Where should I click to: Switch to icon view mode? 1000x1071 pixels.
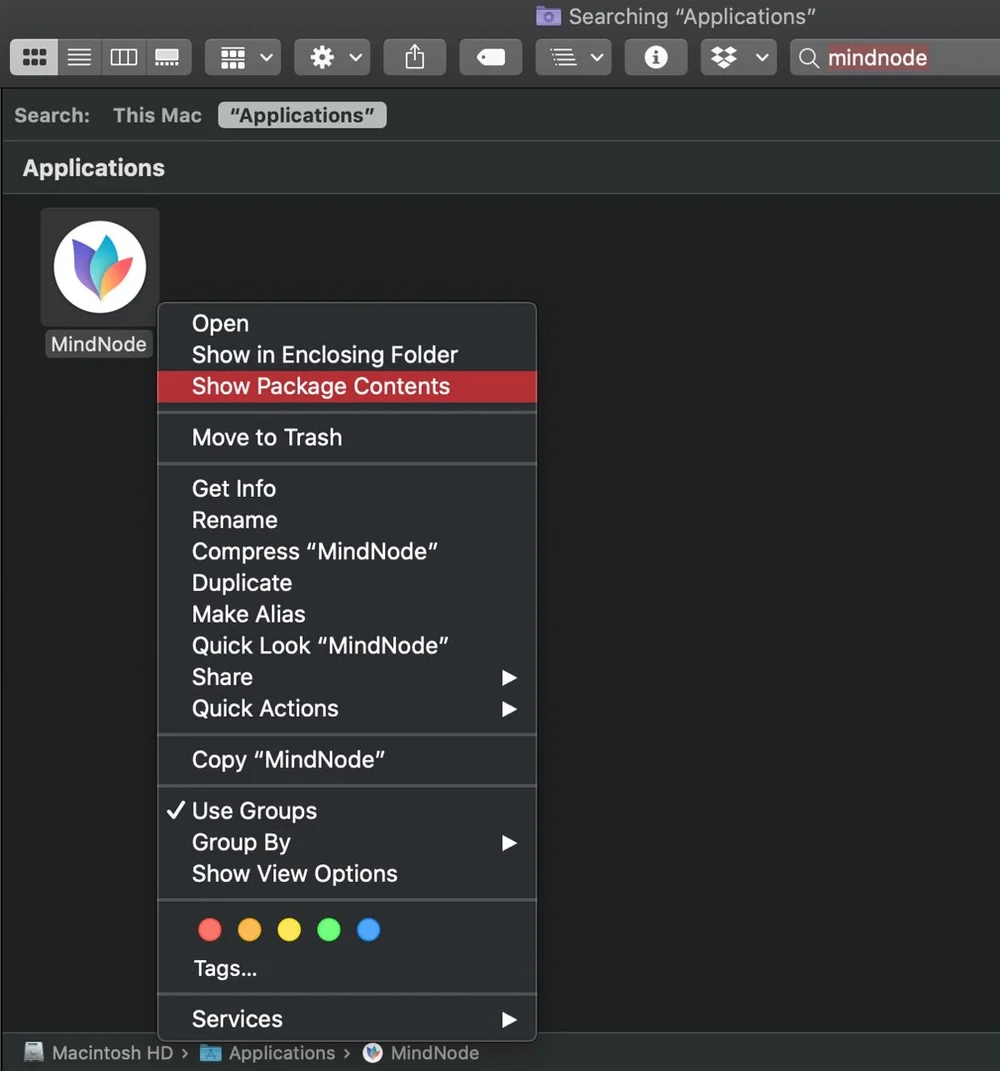pyautogui.click(x=33, y=57)
